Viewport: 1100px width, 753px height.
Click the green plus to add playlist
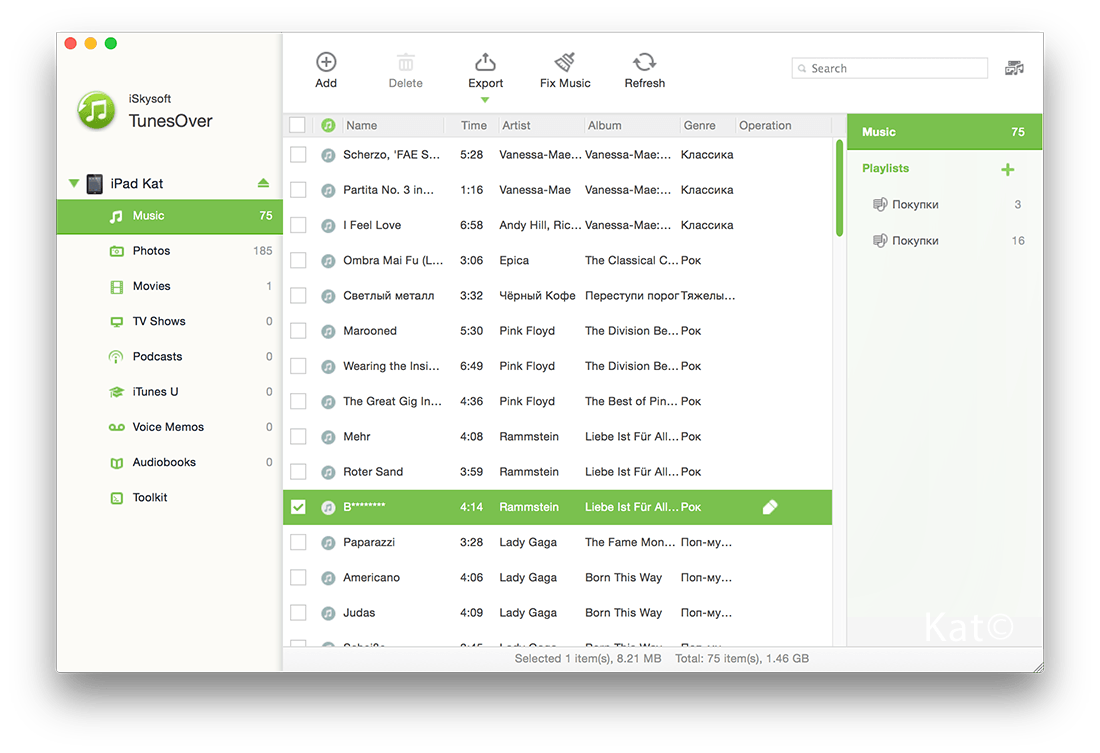[1007, 169]
